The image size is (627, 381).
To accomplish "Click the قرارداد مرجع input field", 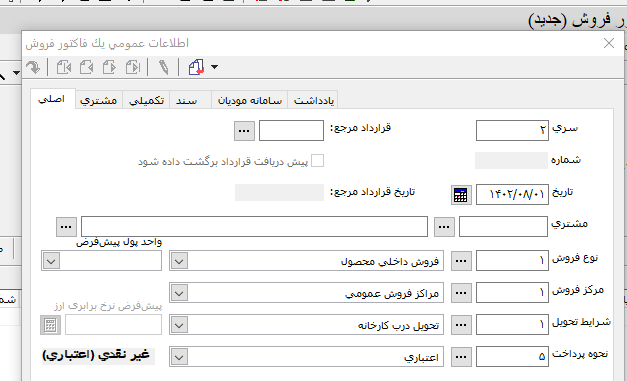I will pyautogui.click(x=292, y=131).
